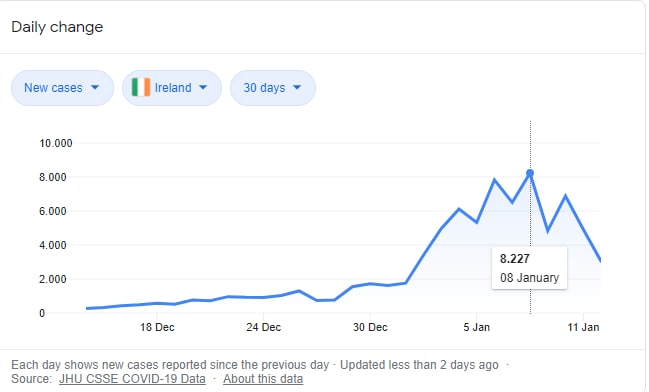Click the 08 January data point
This screenshot has height=392, width=649.
click(530, 173)
